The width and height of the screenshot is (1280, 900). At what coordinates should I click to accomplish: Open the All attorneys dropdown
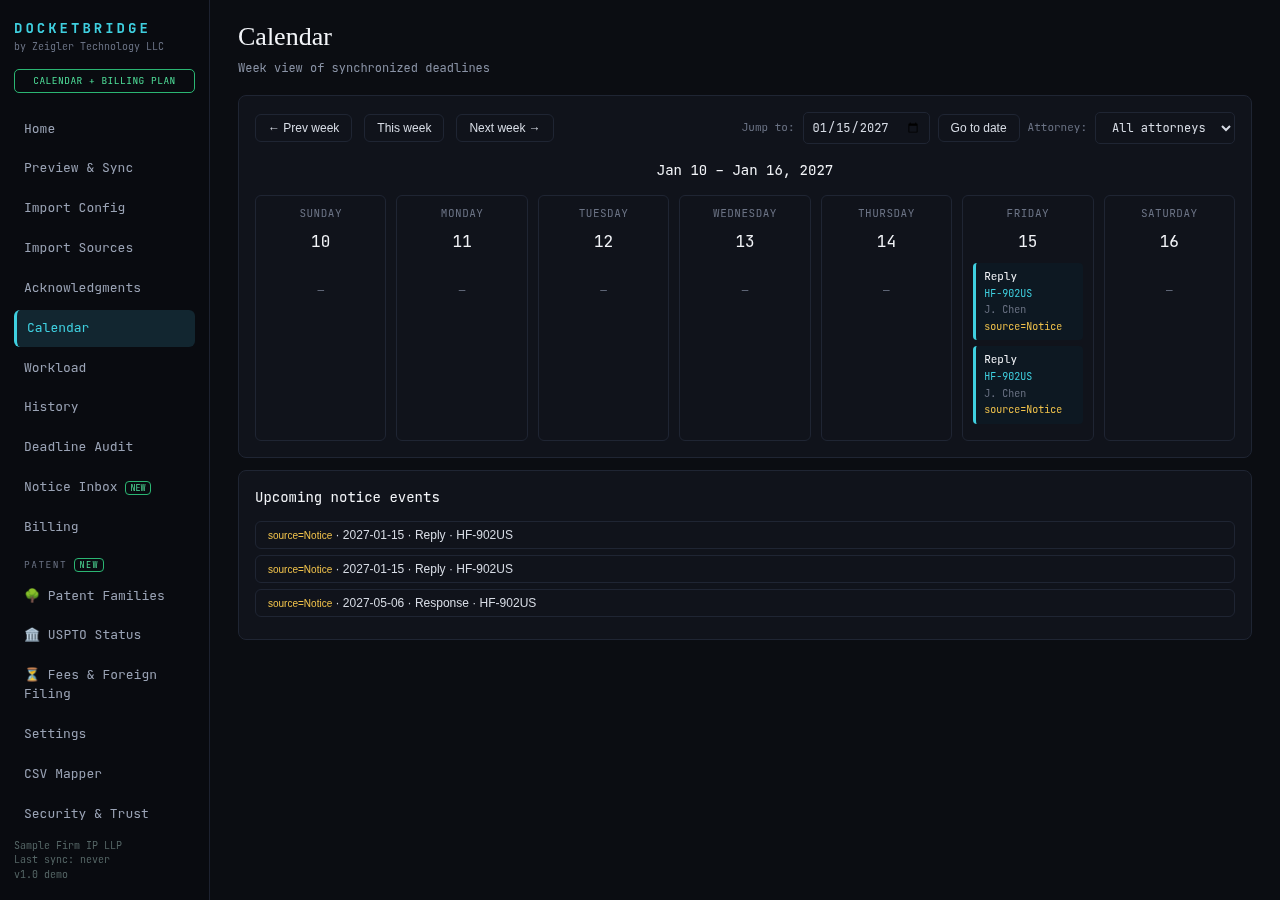tap(1165, 128)
